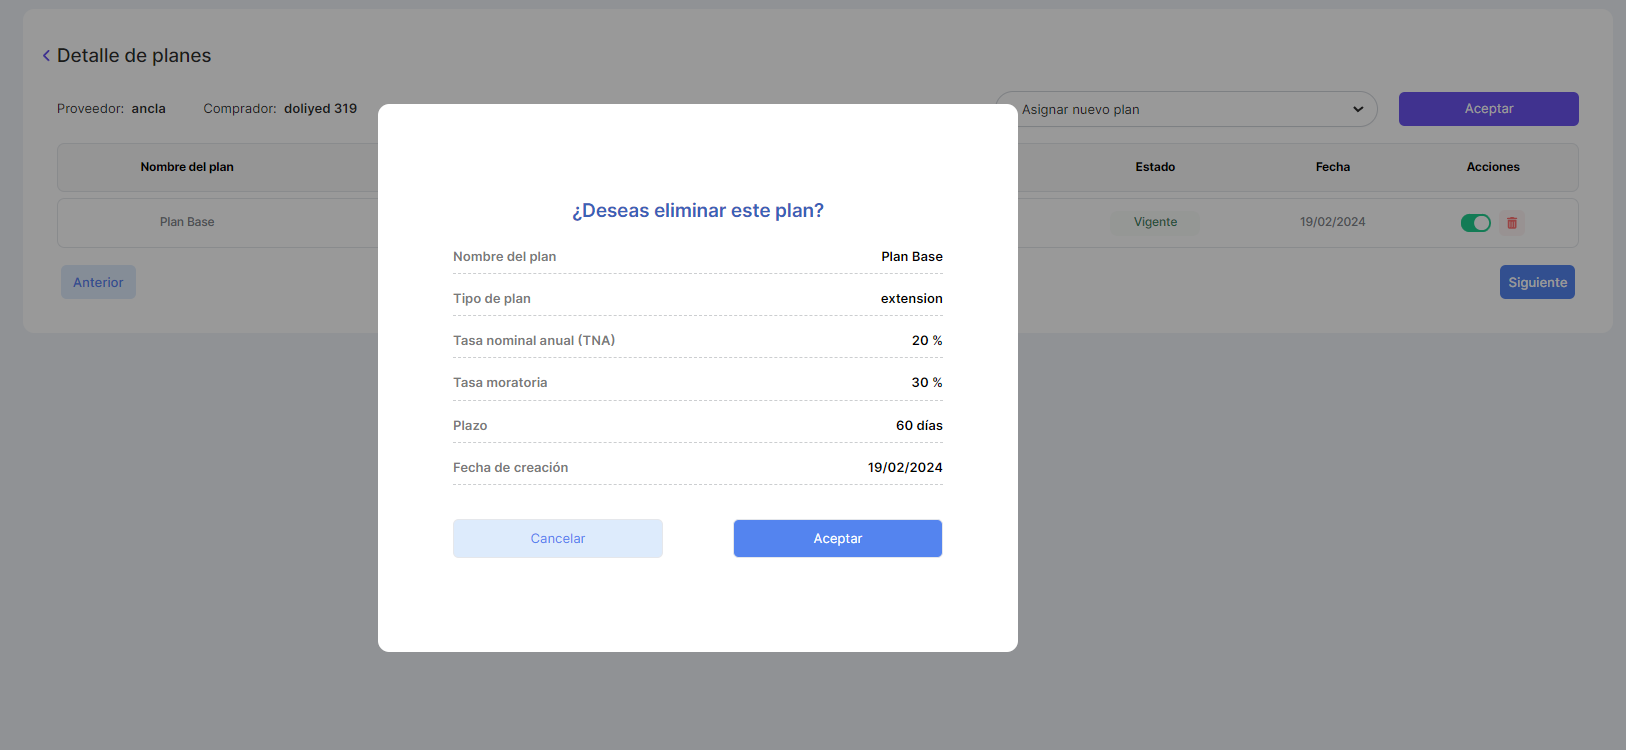This screenshot has height=750, width=1626.
Task: Open the Asignar nuevo plan dropdown
Action: point(1185,109)
